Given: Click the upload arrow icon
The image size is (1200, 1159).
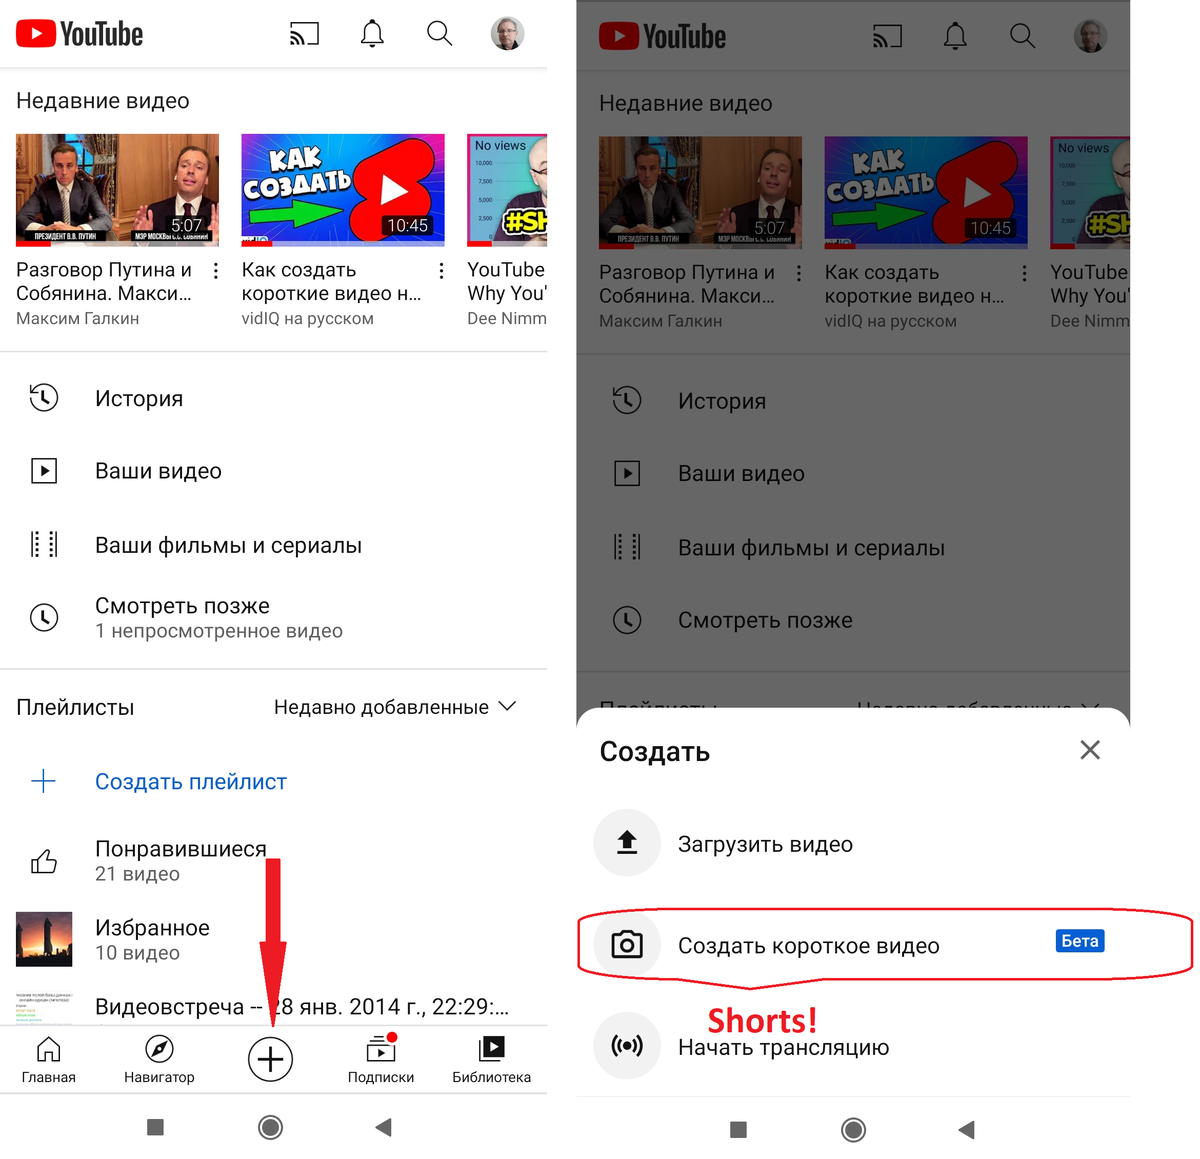Looking at the screenshot, I should [627, 843].
